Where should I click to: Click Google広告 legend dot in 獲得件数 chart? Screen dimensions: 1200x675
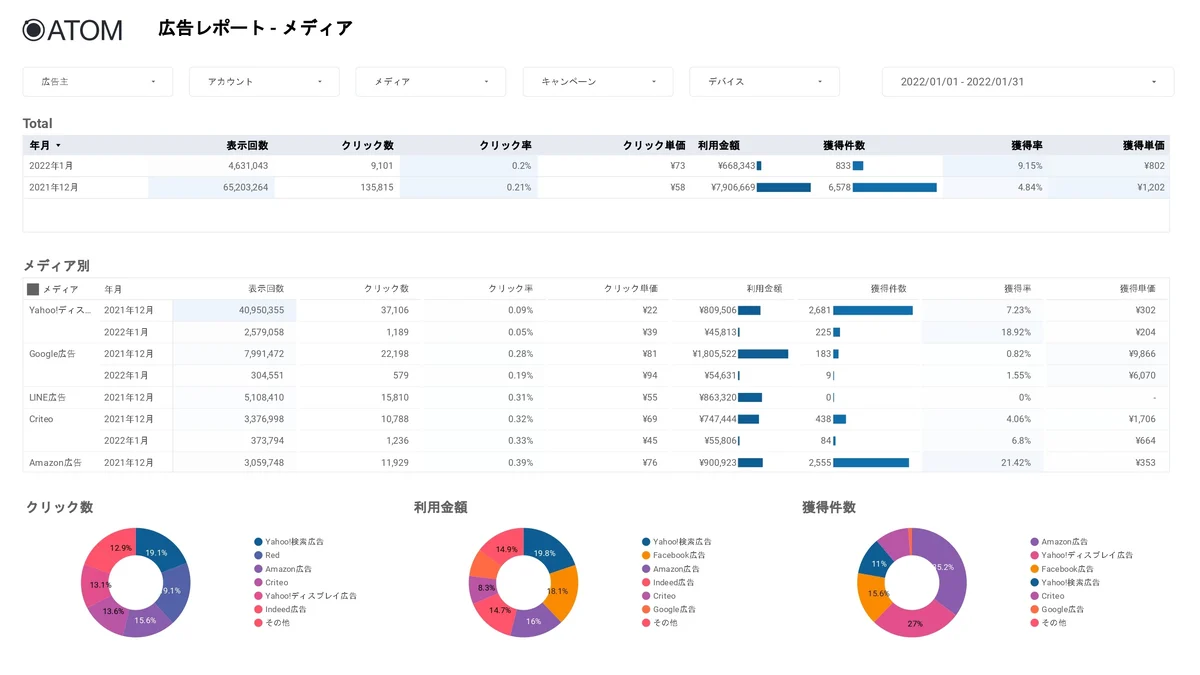pyautogui.click(x=1034, y=609)
